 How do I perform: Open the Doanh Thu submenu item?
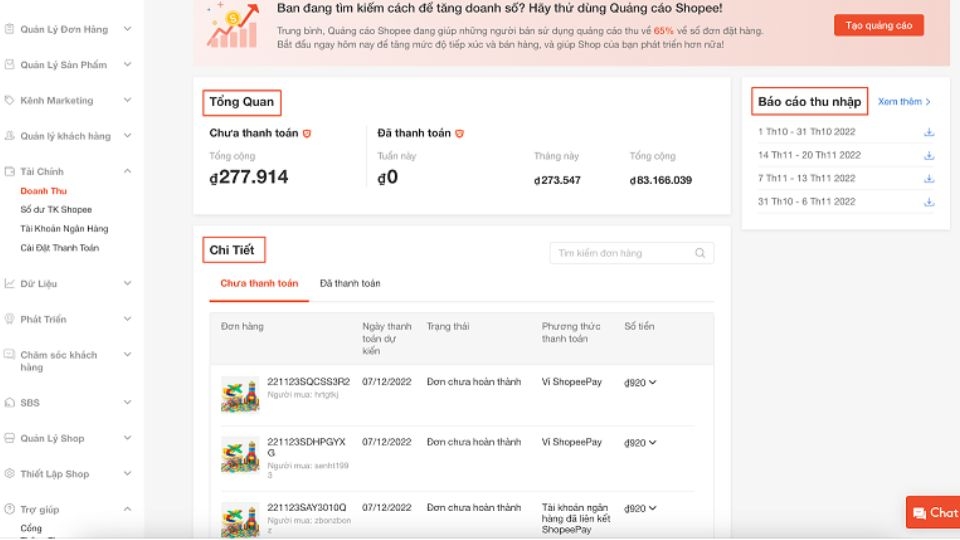pos(43,191)
